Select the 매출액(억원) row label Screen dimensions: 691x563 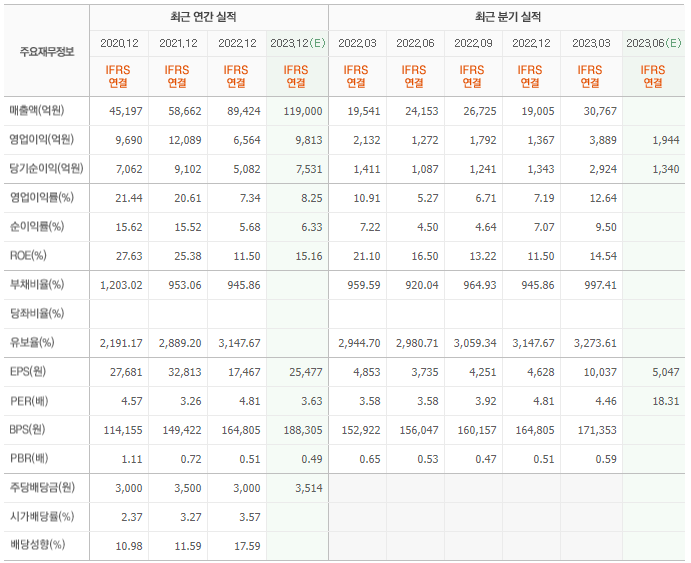(x=37, y=111)
